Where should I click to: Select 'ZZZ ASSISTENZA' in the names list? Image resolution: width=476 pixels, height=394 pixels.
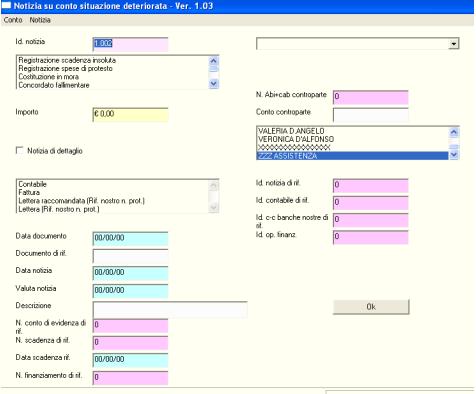click(352, 156)
